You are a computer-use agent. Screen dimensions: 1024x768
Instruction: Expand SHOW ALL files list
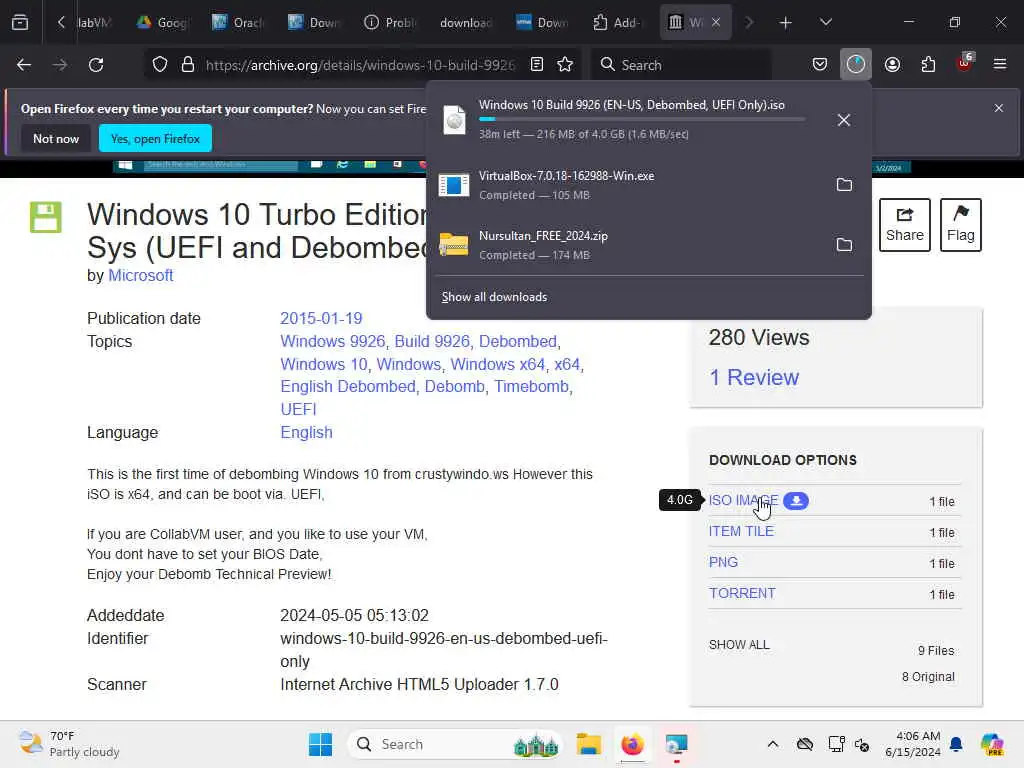tap(739, 645)
